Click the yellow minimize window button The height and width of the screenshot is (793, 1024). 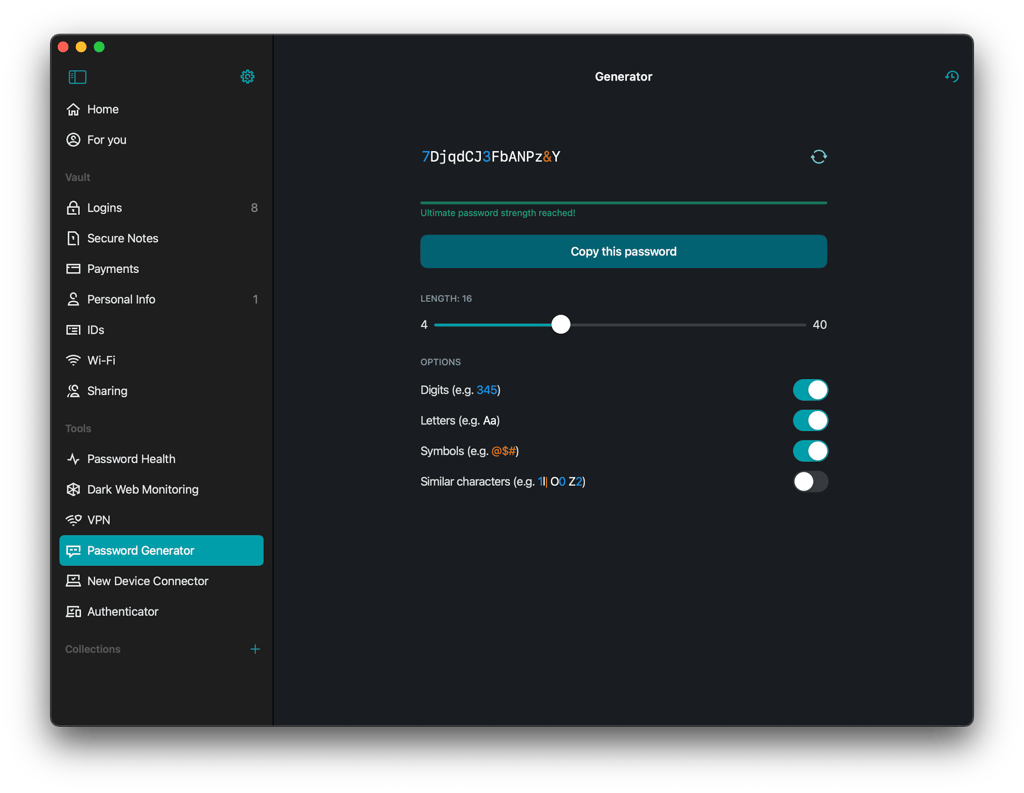pos(81,46)
